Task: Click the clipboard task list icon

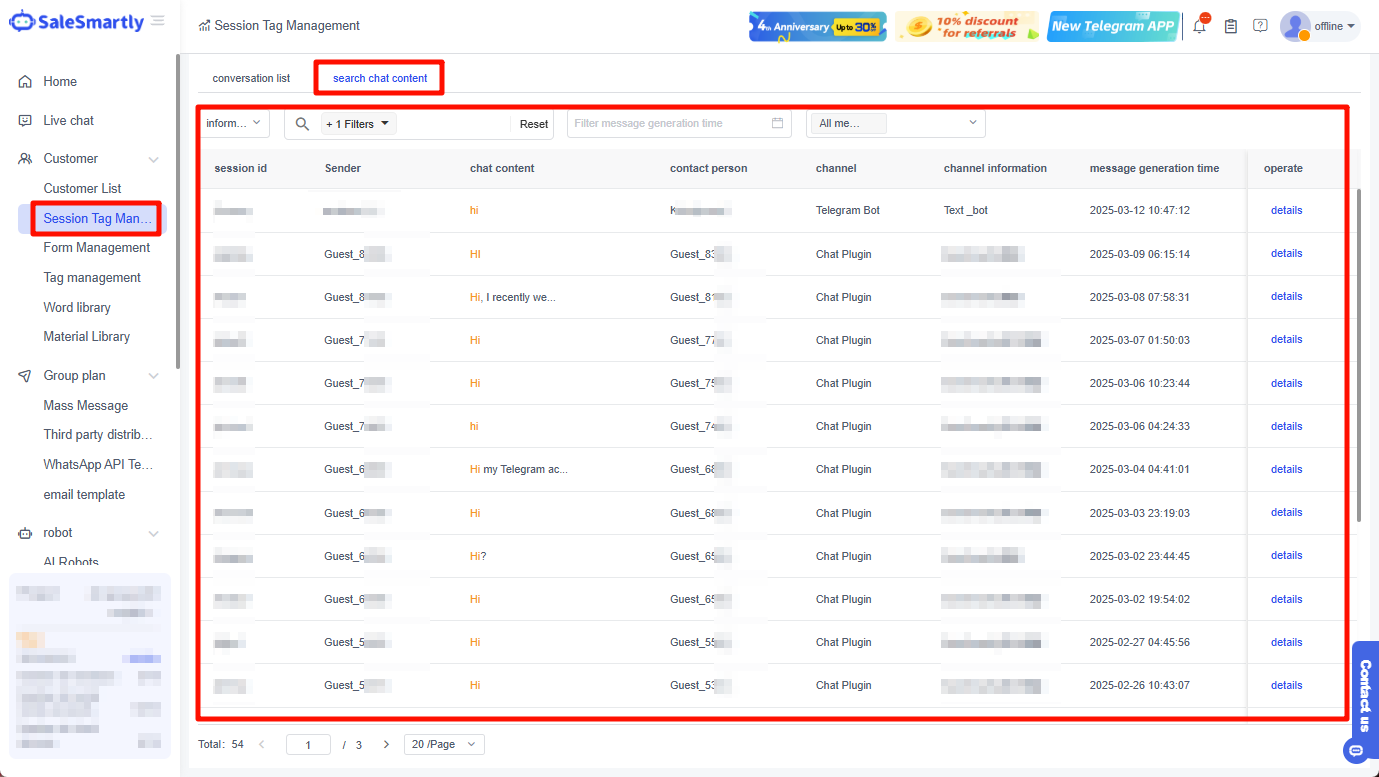Action: point(1231,25)
